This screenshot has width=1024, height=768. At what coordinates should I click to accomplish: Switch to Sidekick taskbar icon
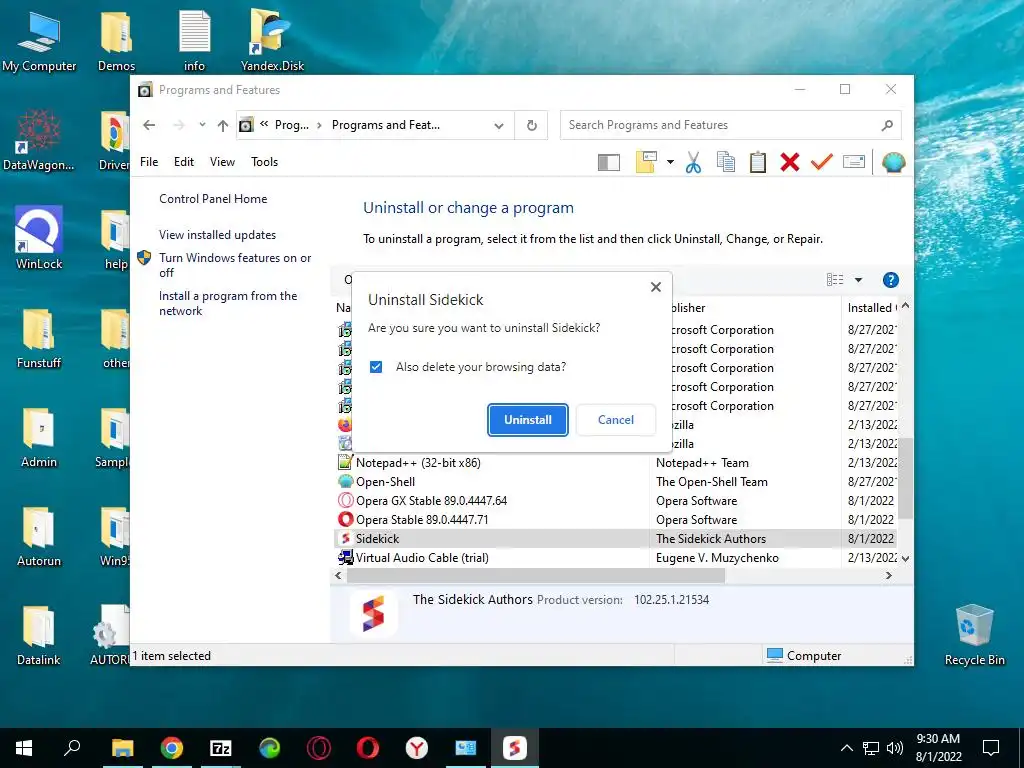click(x=514, y=748)
